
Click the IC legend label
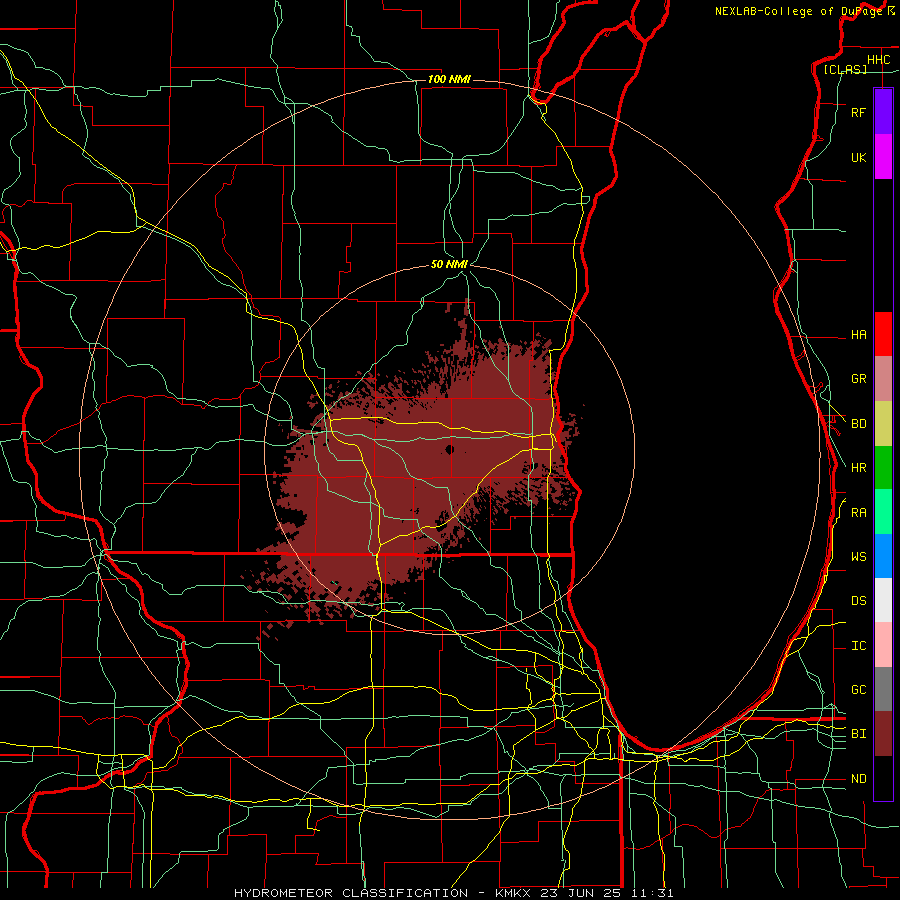[x=858, y=646]
